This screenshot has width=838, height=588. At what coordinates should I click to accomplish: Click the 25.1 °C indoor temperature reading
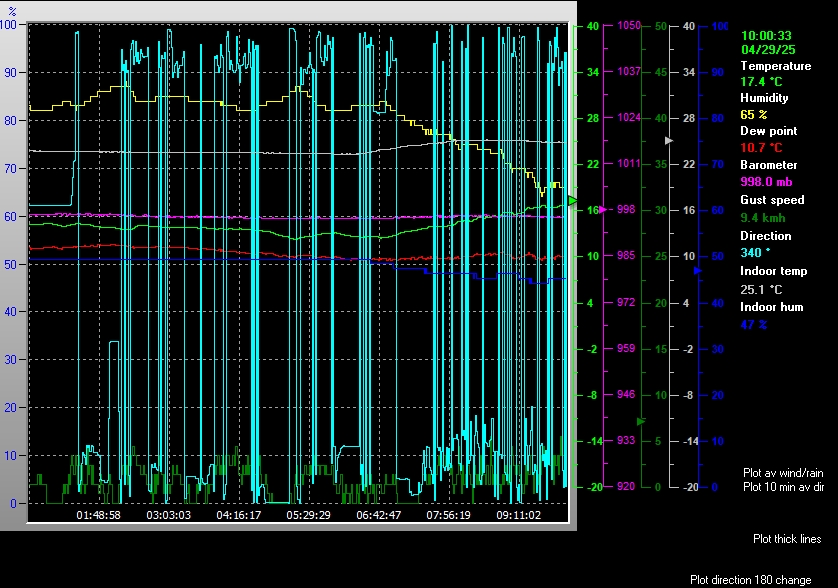coord(761,290)
